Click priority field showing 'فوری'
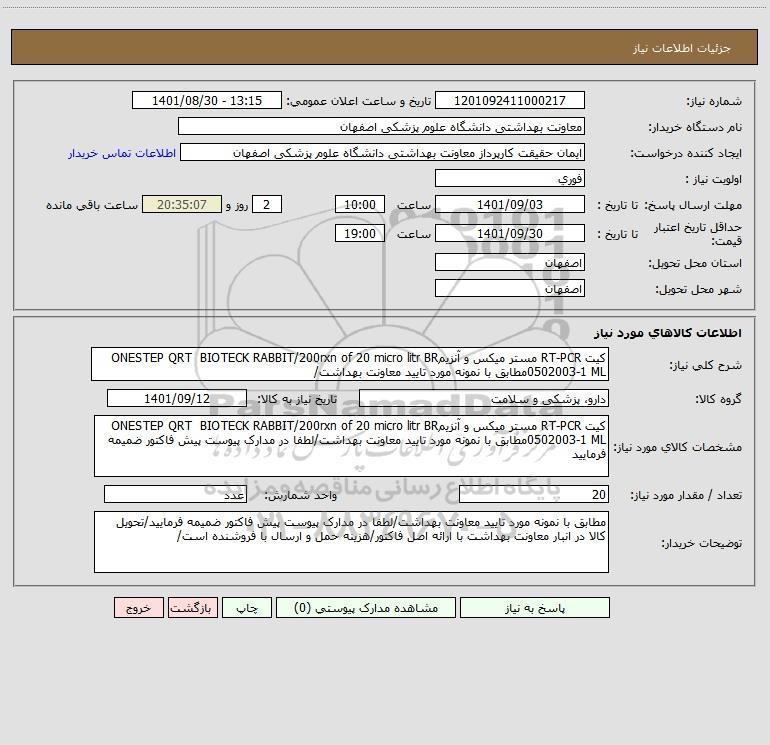Viewport: 770px width, 745px height. (510, 178)
